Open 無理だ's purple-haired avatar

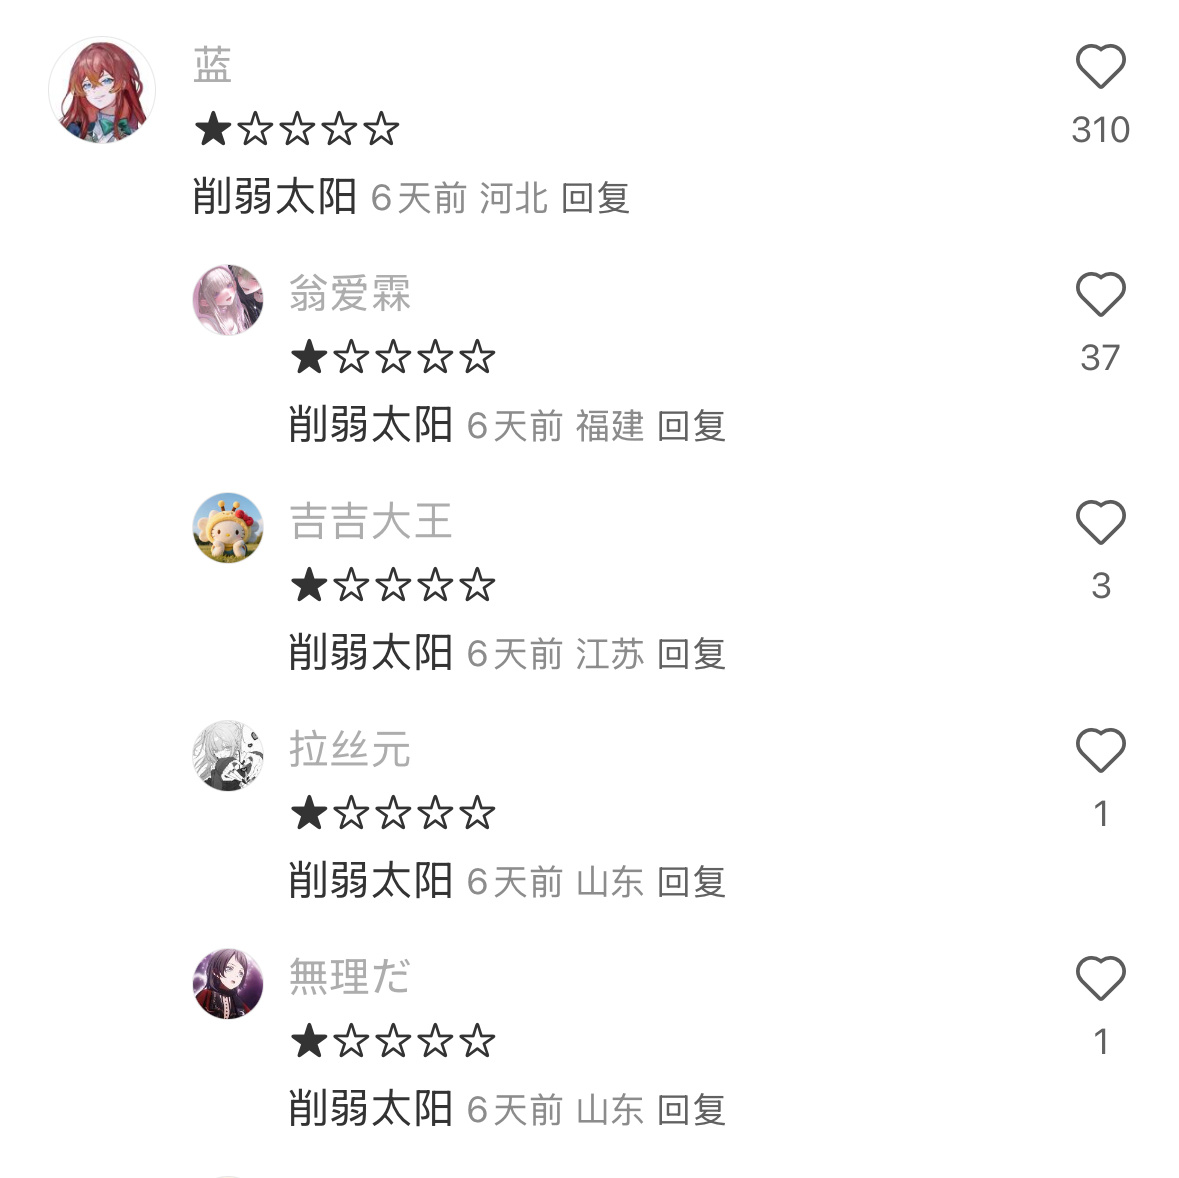tap(228, 983)
